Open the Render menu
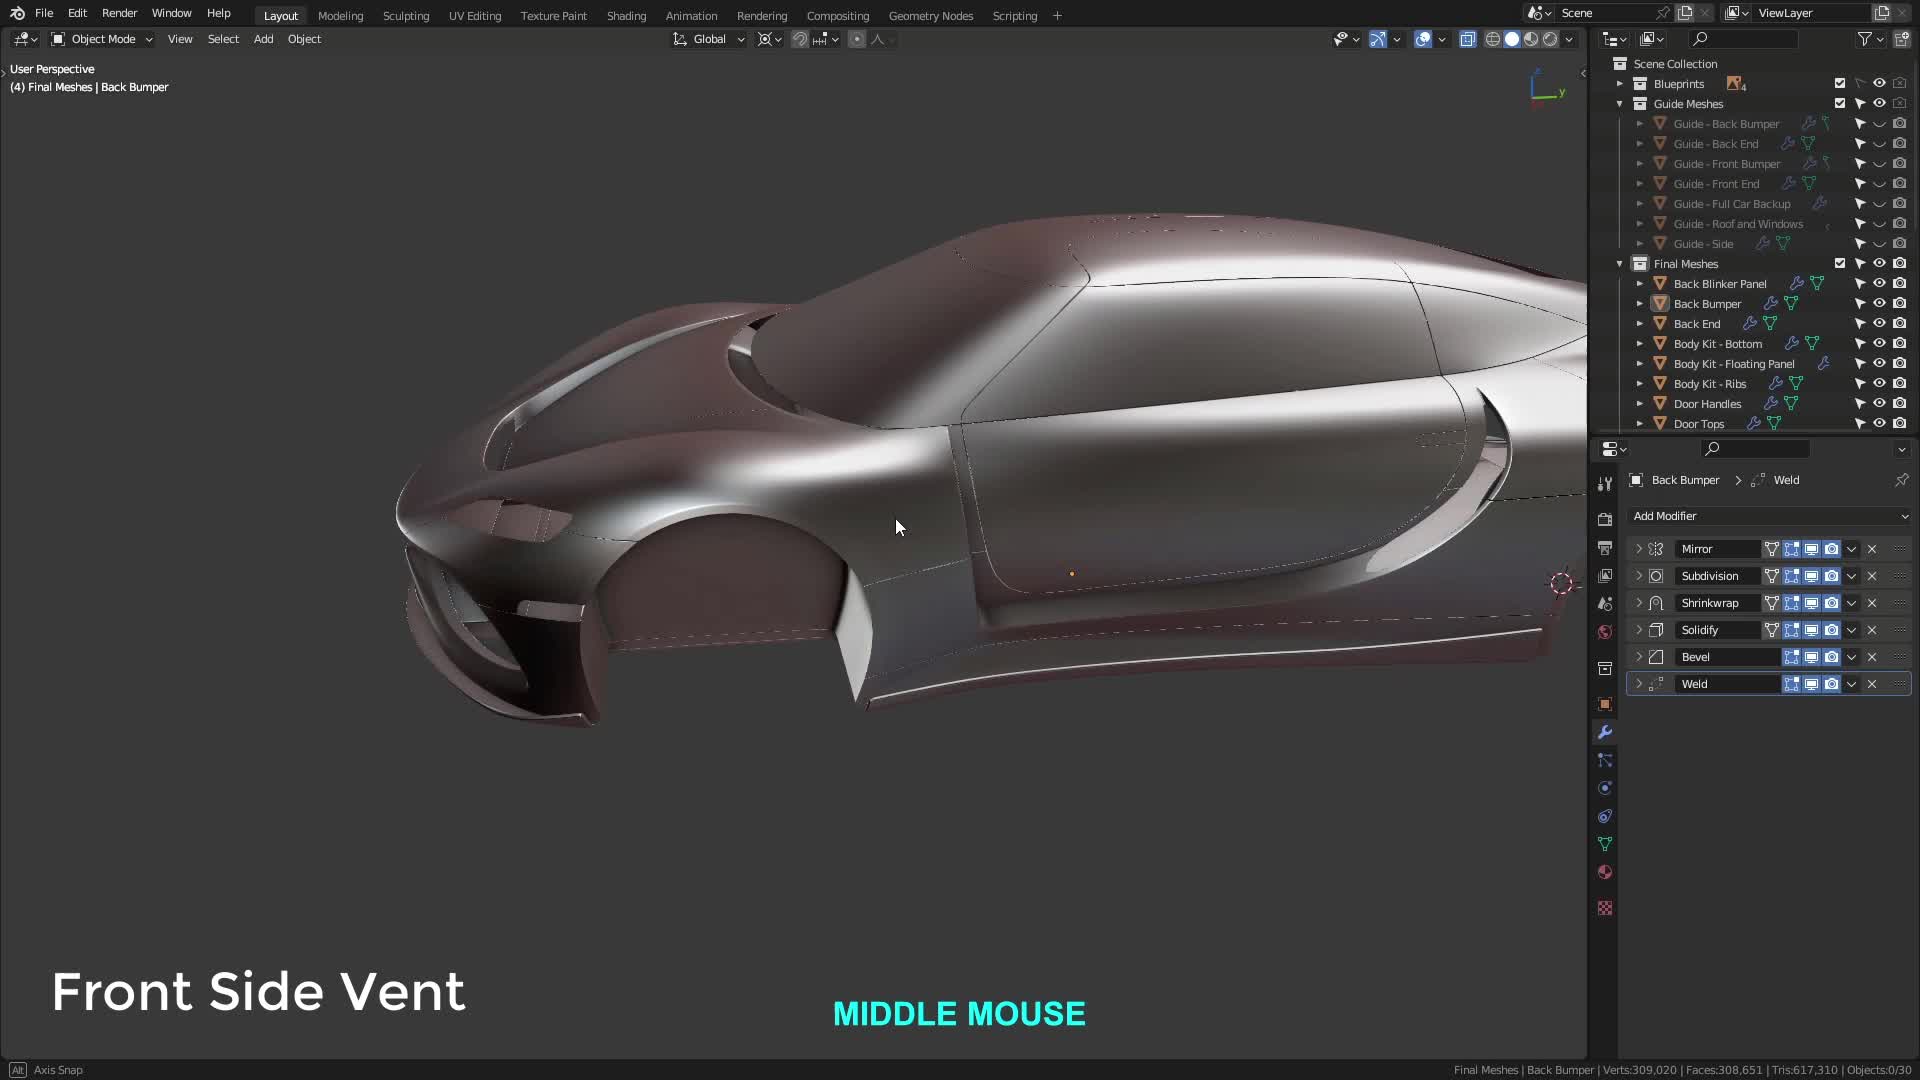Image resolution: width=1920 pixels, height=1080 pixels. (x=119, y=13)
